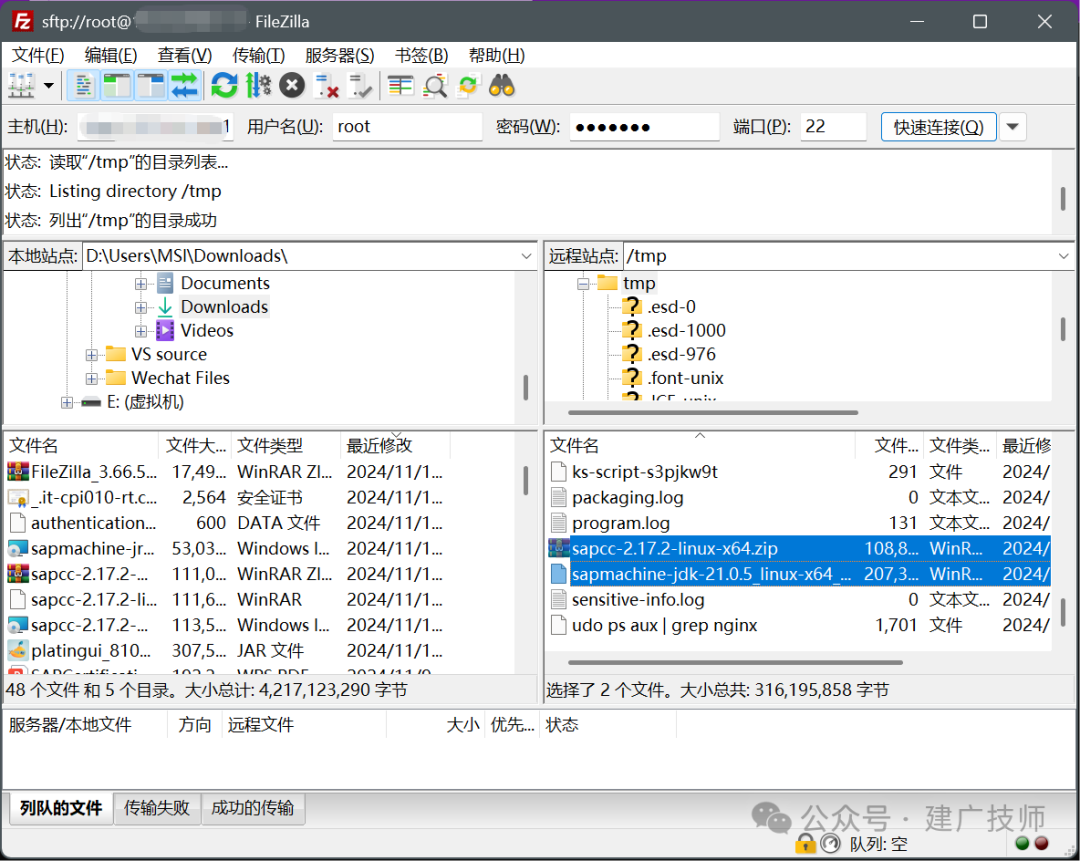1080x861 pixels.
Task: Expand the Wechat Files folder node
Action: coord(91,378)
